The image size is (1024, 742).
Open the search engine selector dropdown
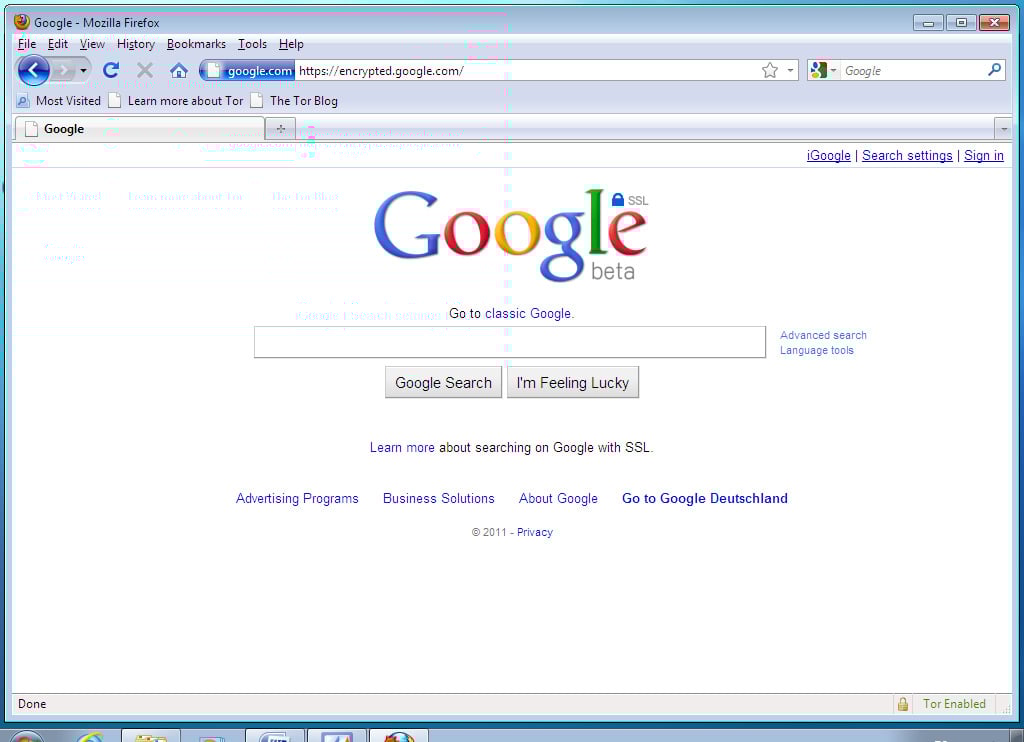click(824, 70)
